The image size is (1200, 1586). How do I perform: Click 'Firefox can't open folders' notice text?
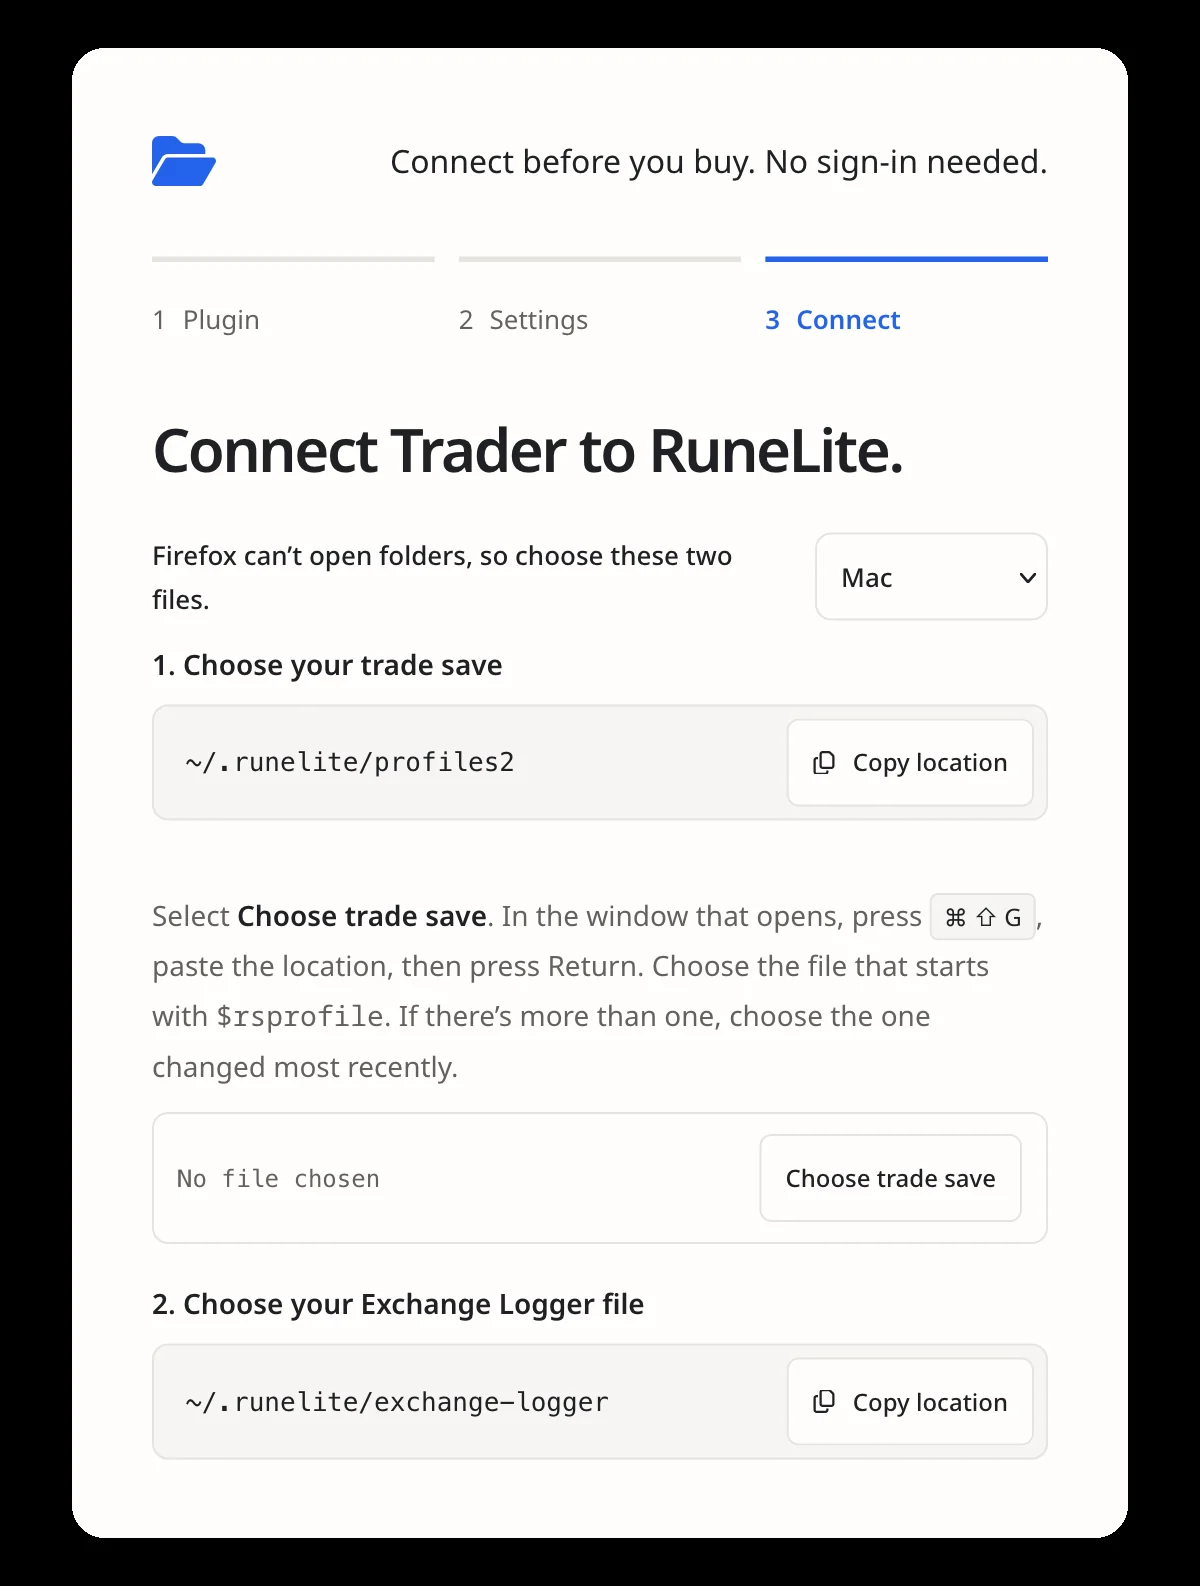[x=442, y=577]
